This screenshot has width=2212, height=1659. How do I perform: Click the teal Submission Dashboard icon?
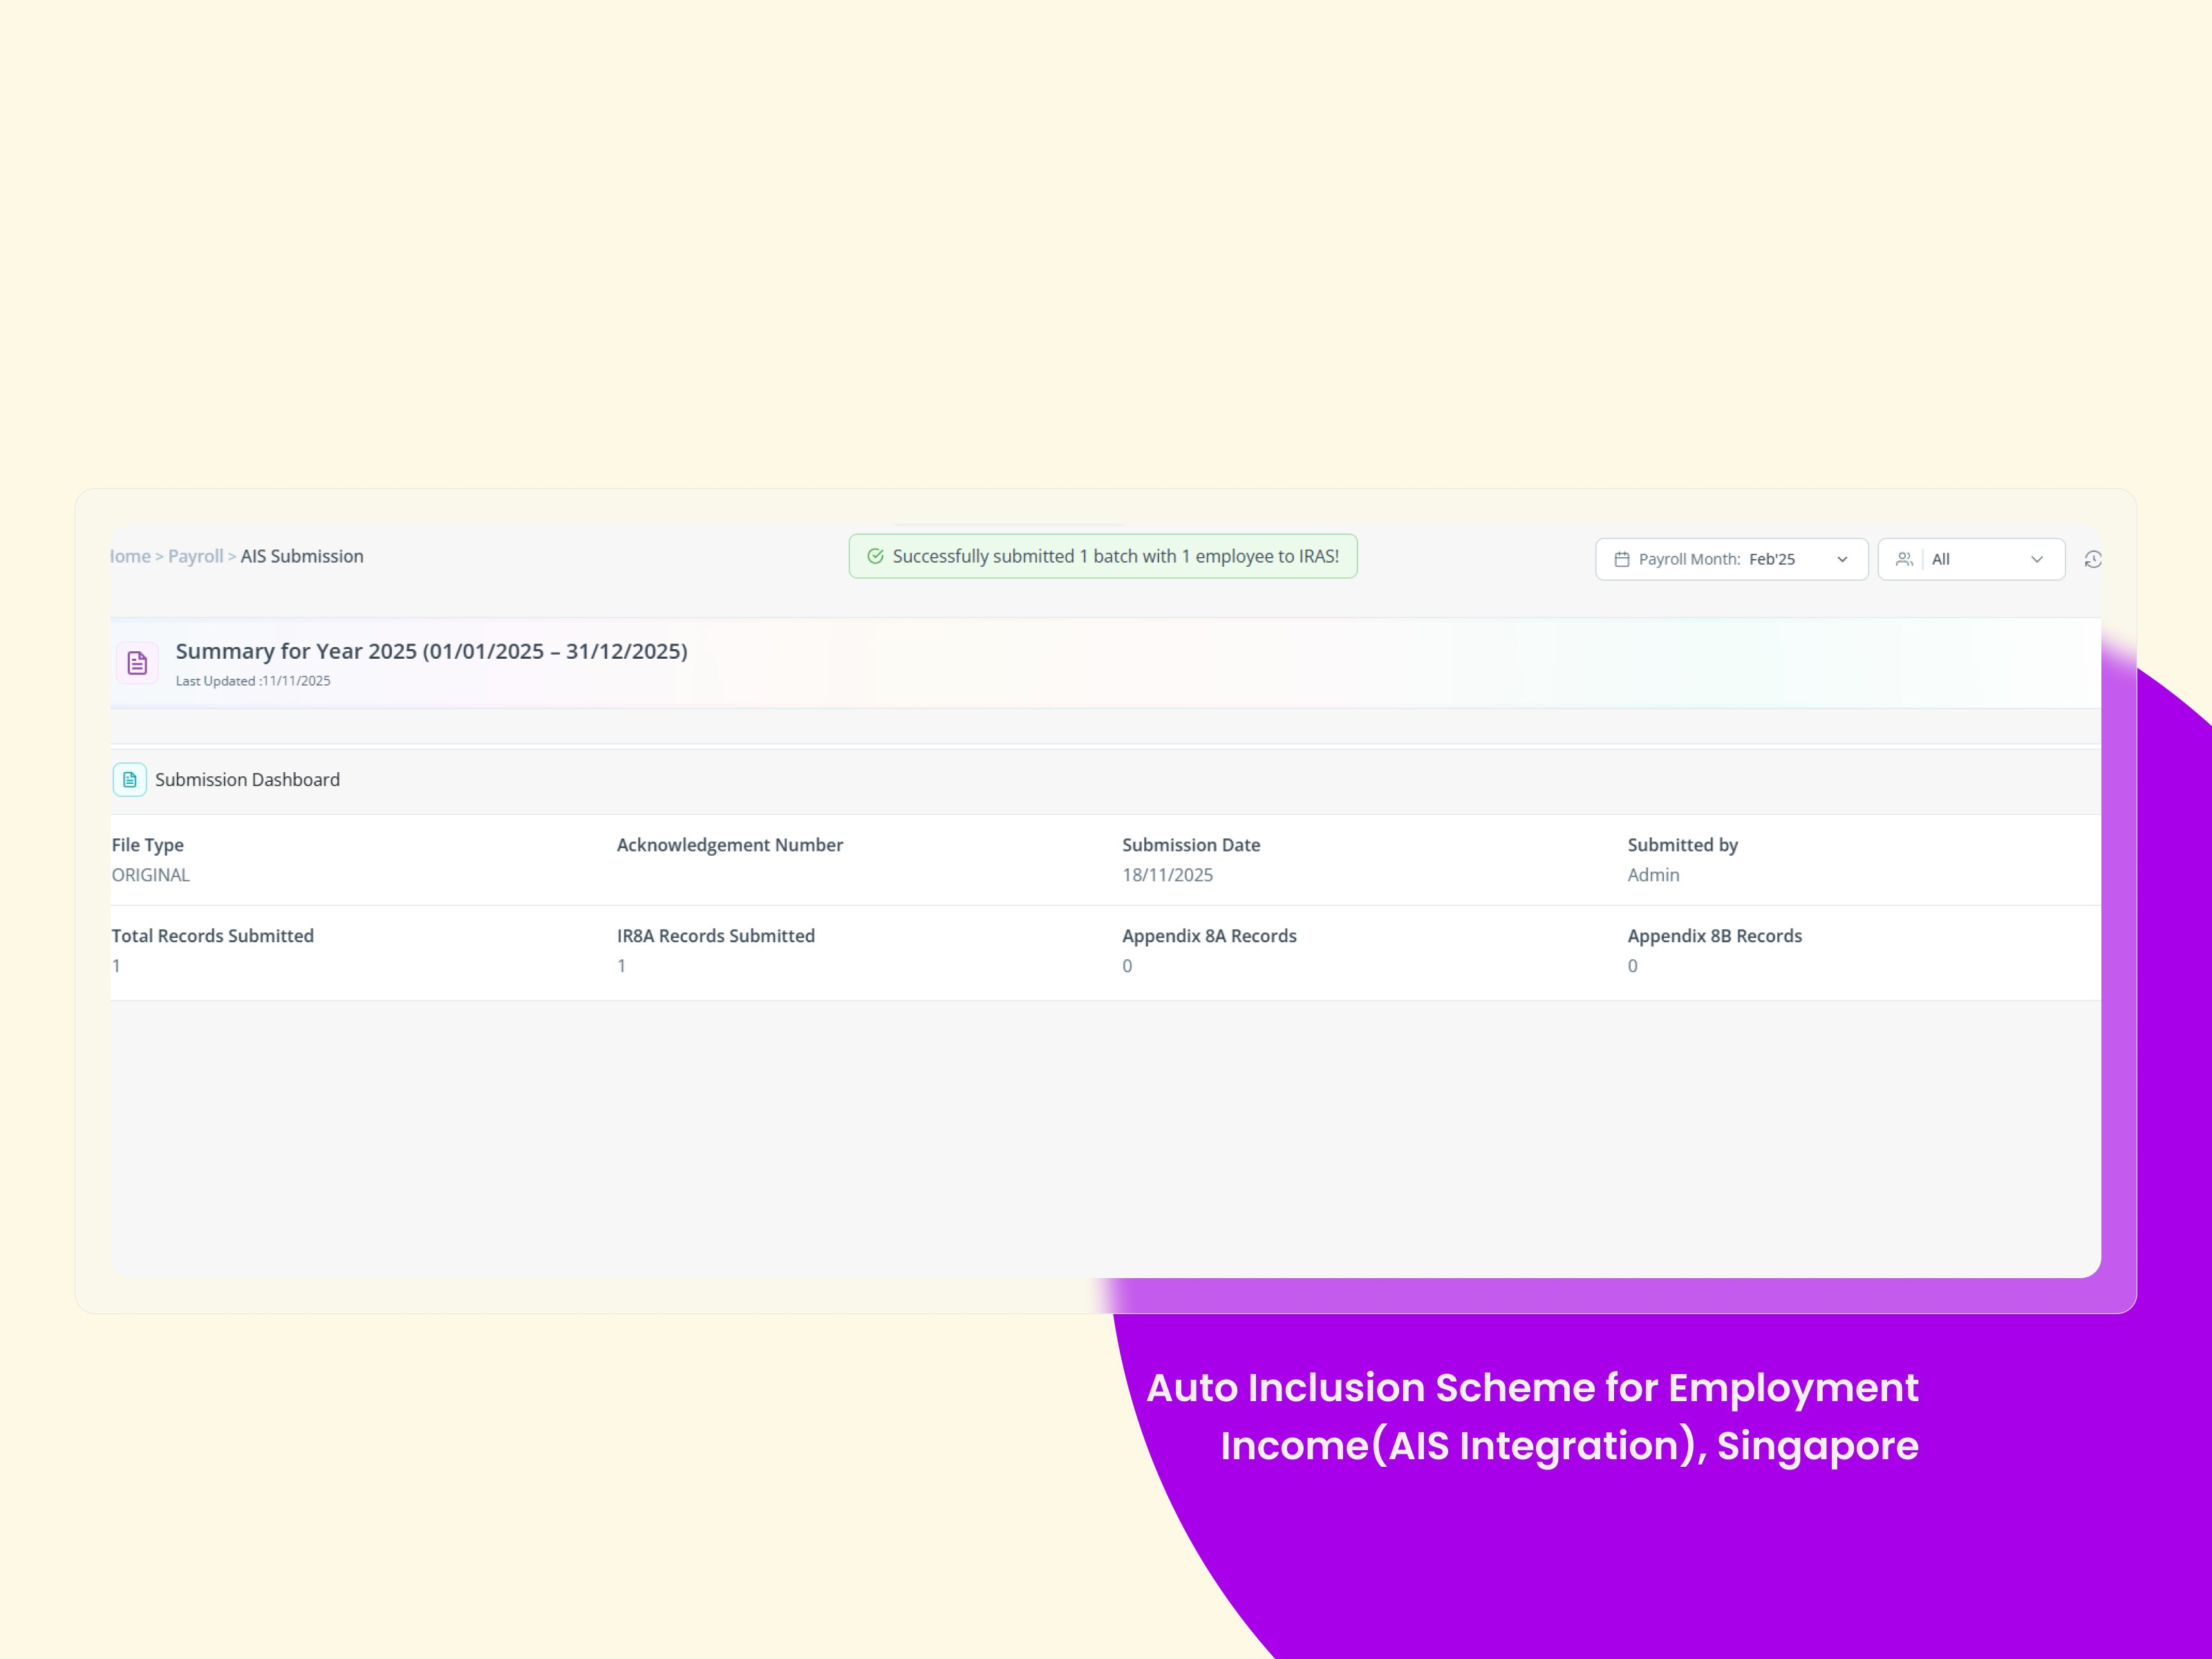(x=130, y=779)
